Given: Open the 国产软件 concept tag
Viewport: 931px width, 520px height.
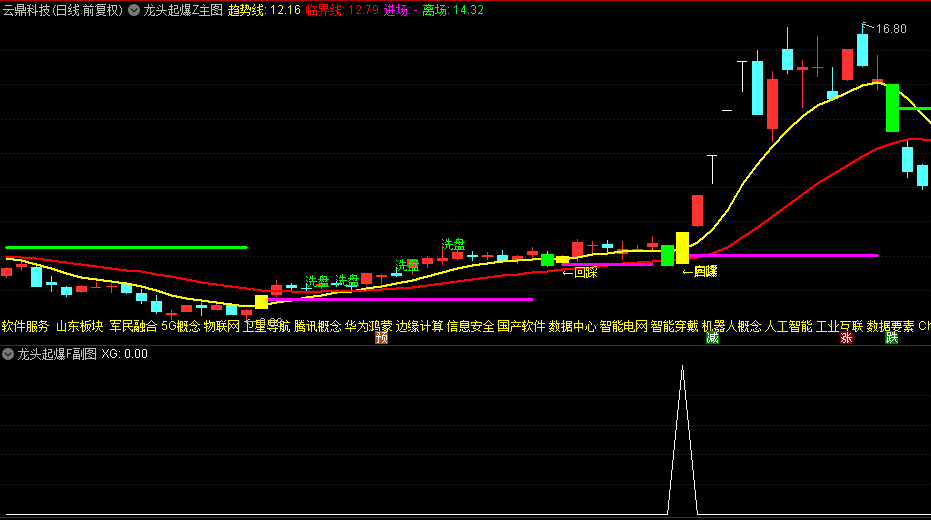Looking at the screenshot, I should (x=521, y=326).
